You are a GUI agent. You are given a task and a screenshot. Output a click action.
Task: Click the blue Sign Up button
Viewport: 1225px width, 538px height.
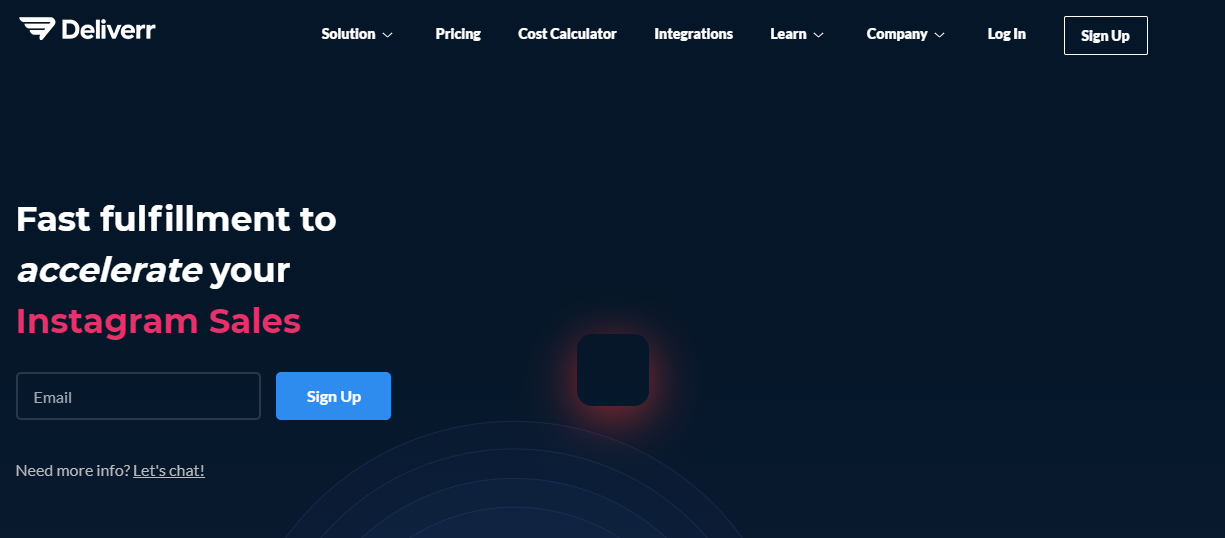pyautogui.click(x=333, y=396)
